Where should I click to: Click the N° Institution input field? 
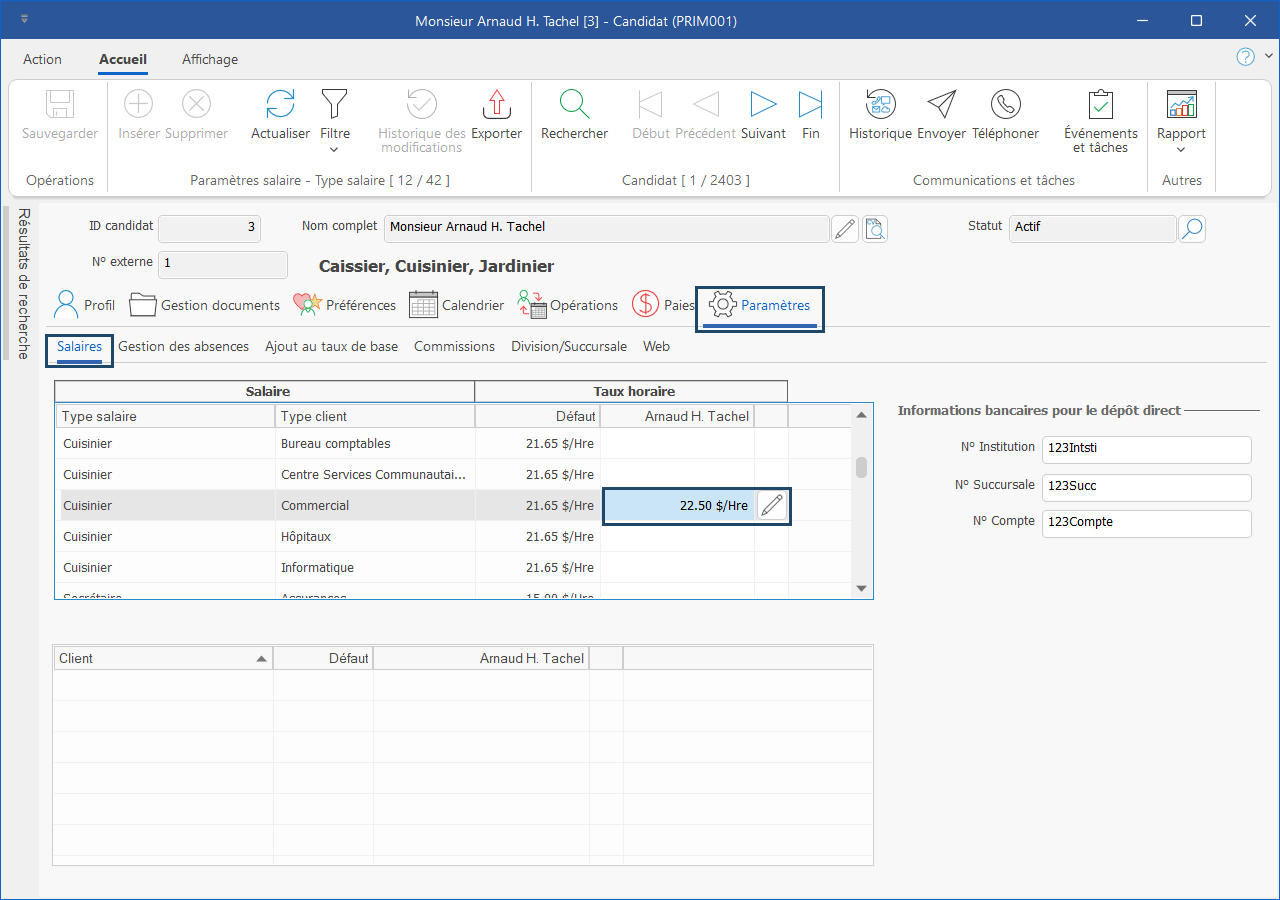pos(1146,449)
